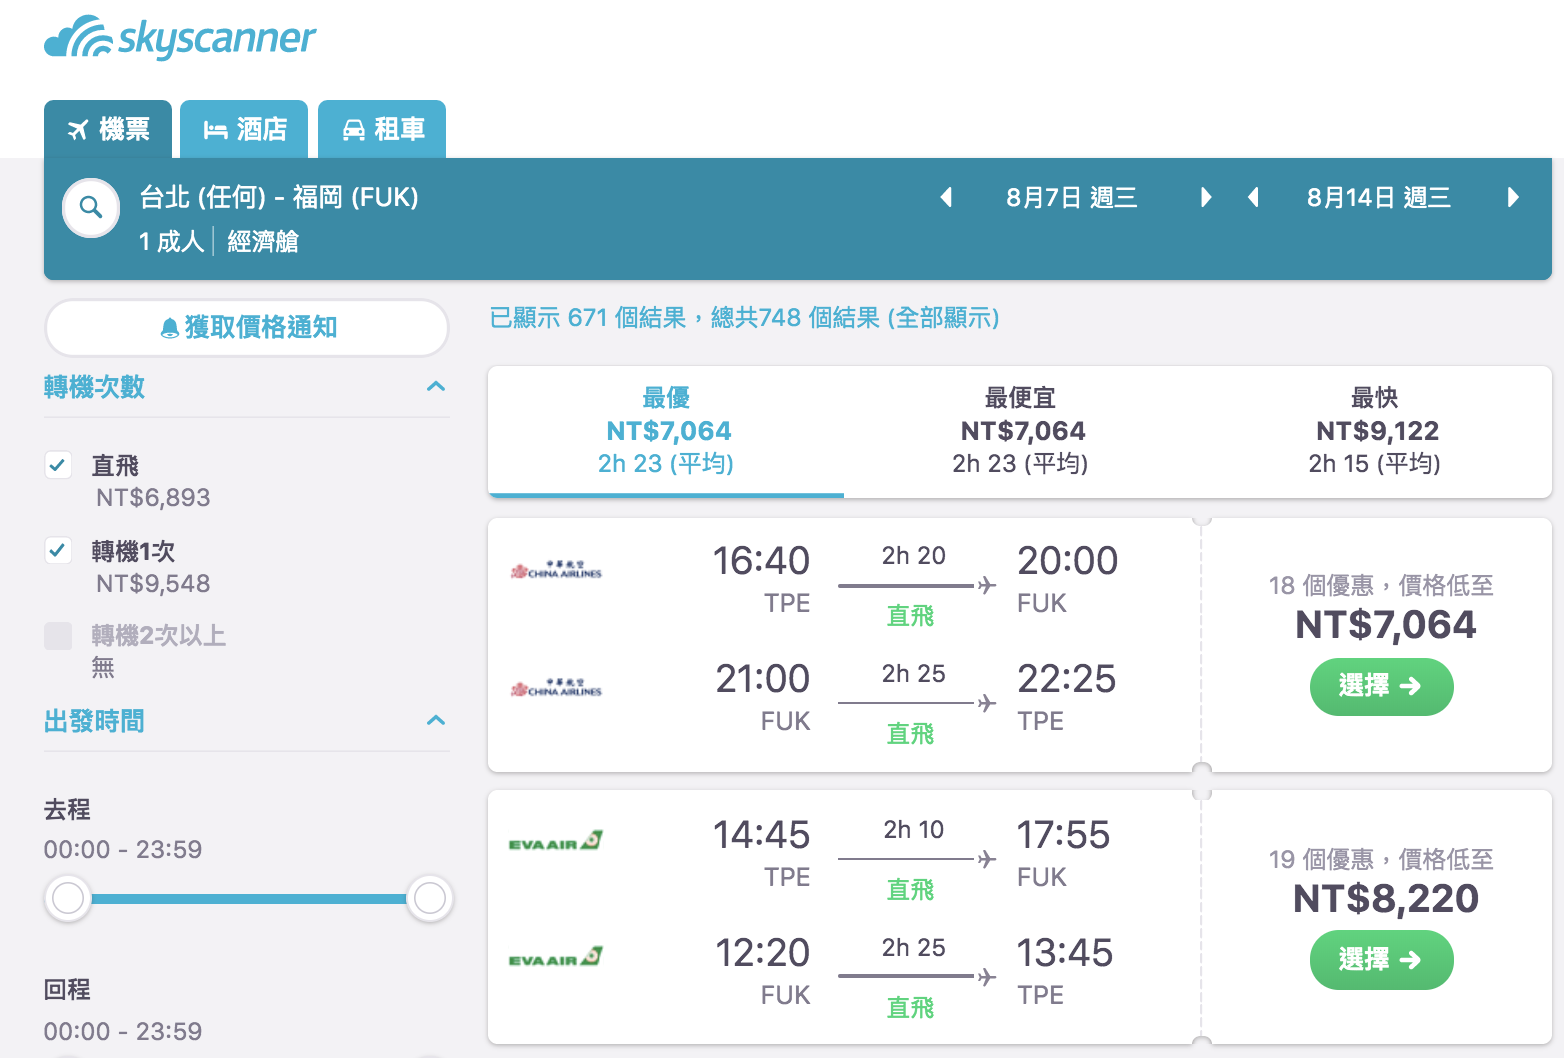Viewport: 1564px width, 1058px height.
Task: Uncheck the 轉機1次 checkbox
Action: coord(58,550)
